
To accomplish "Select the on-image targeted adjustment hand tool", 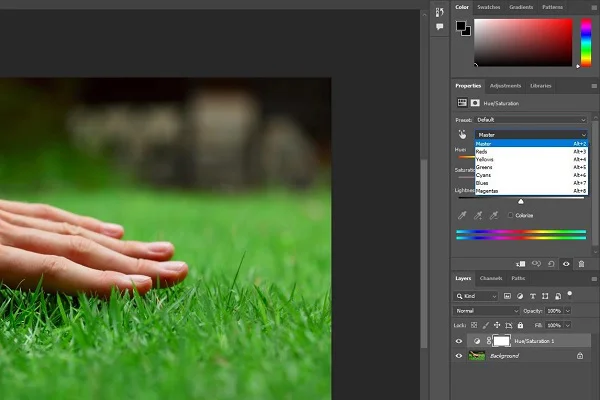I will click(x=462, y=134).
